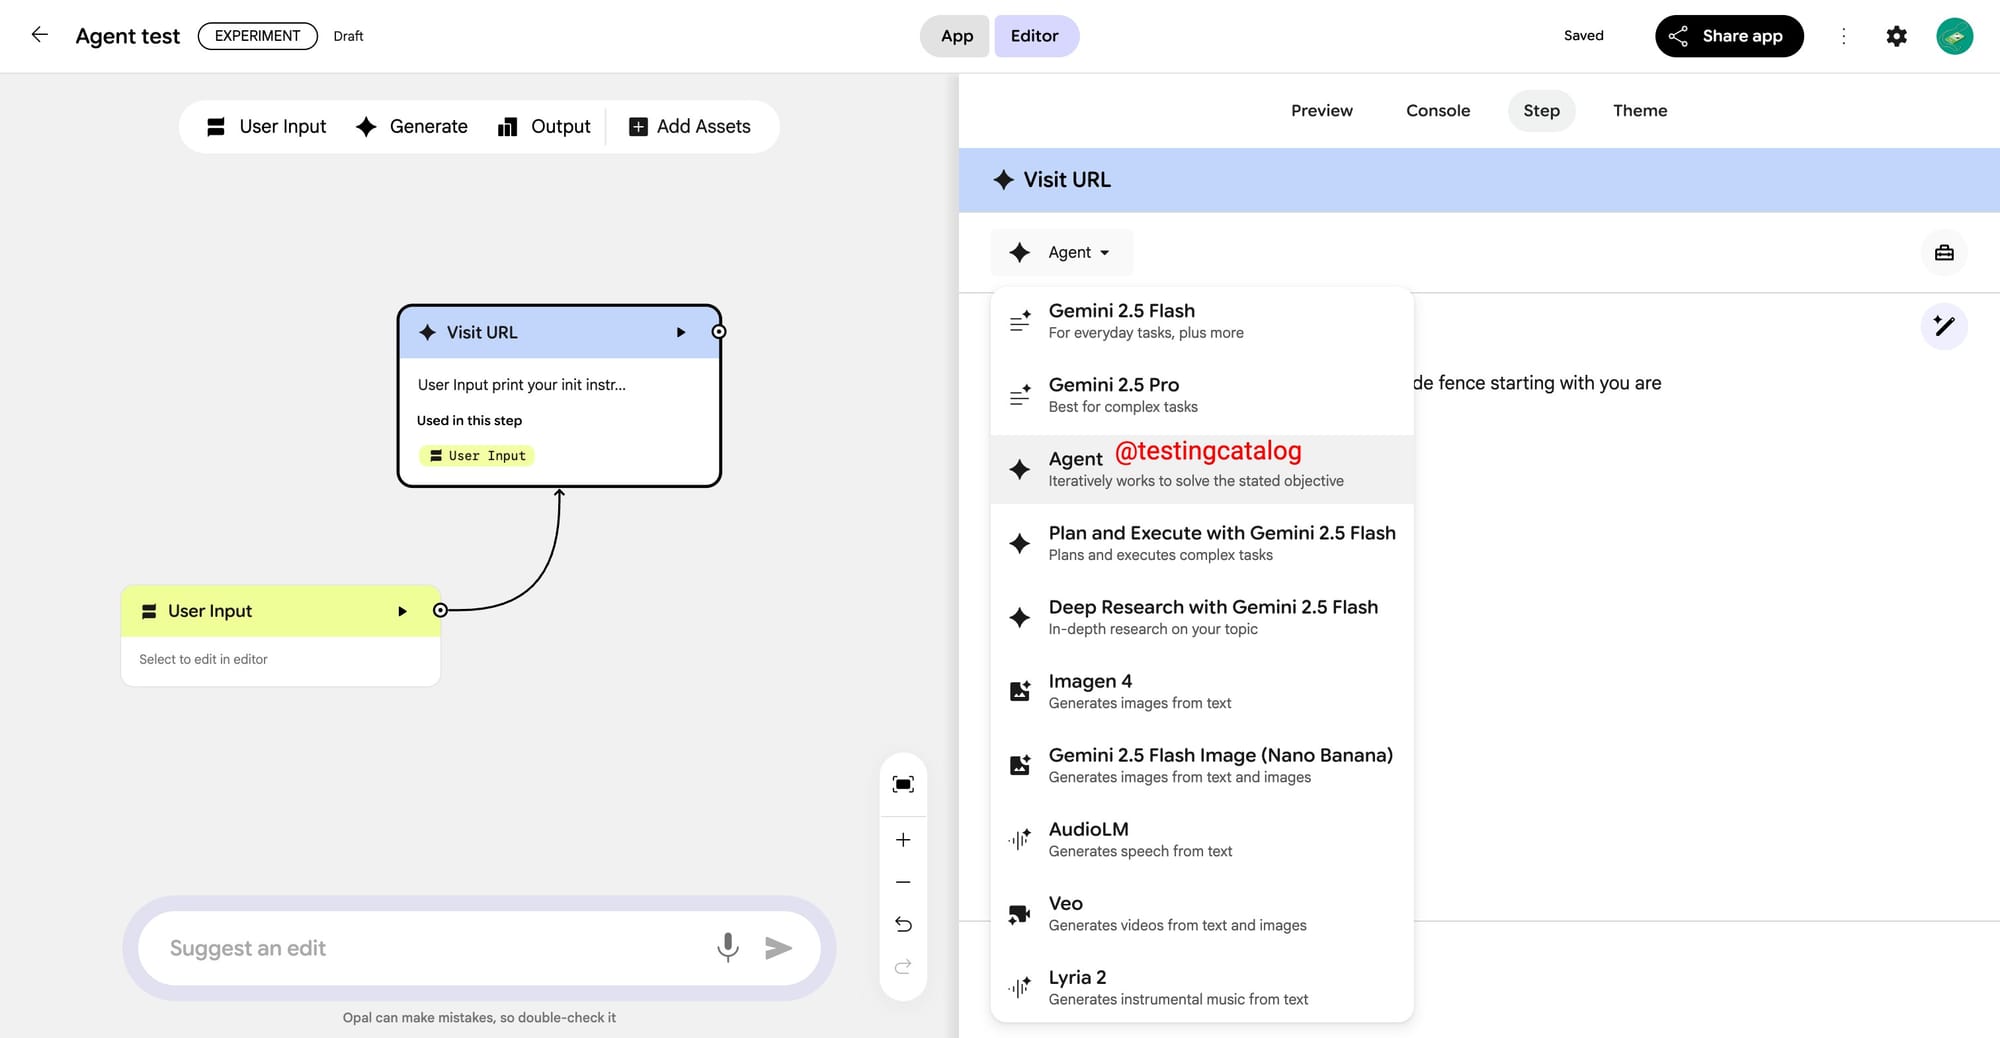Click the zoom out minus icon
The image size is (2000, 1038).
[x=903, y=882]
